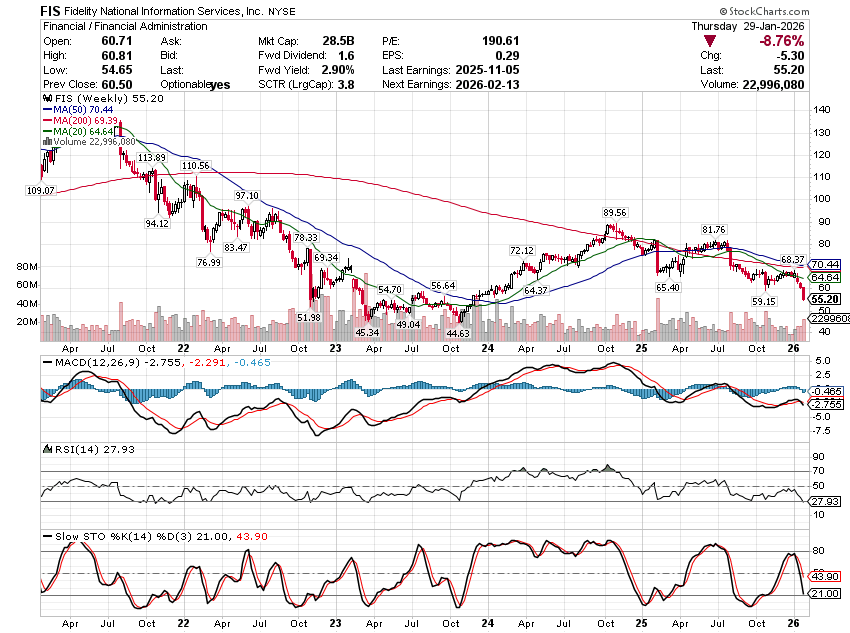The height and width of the screenshot is (633, 850).
Task: Click the green MA(20) legend line marker
Action: click(46, 132)
